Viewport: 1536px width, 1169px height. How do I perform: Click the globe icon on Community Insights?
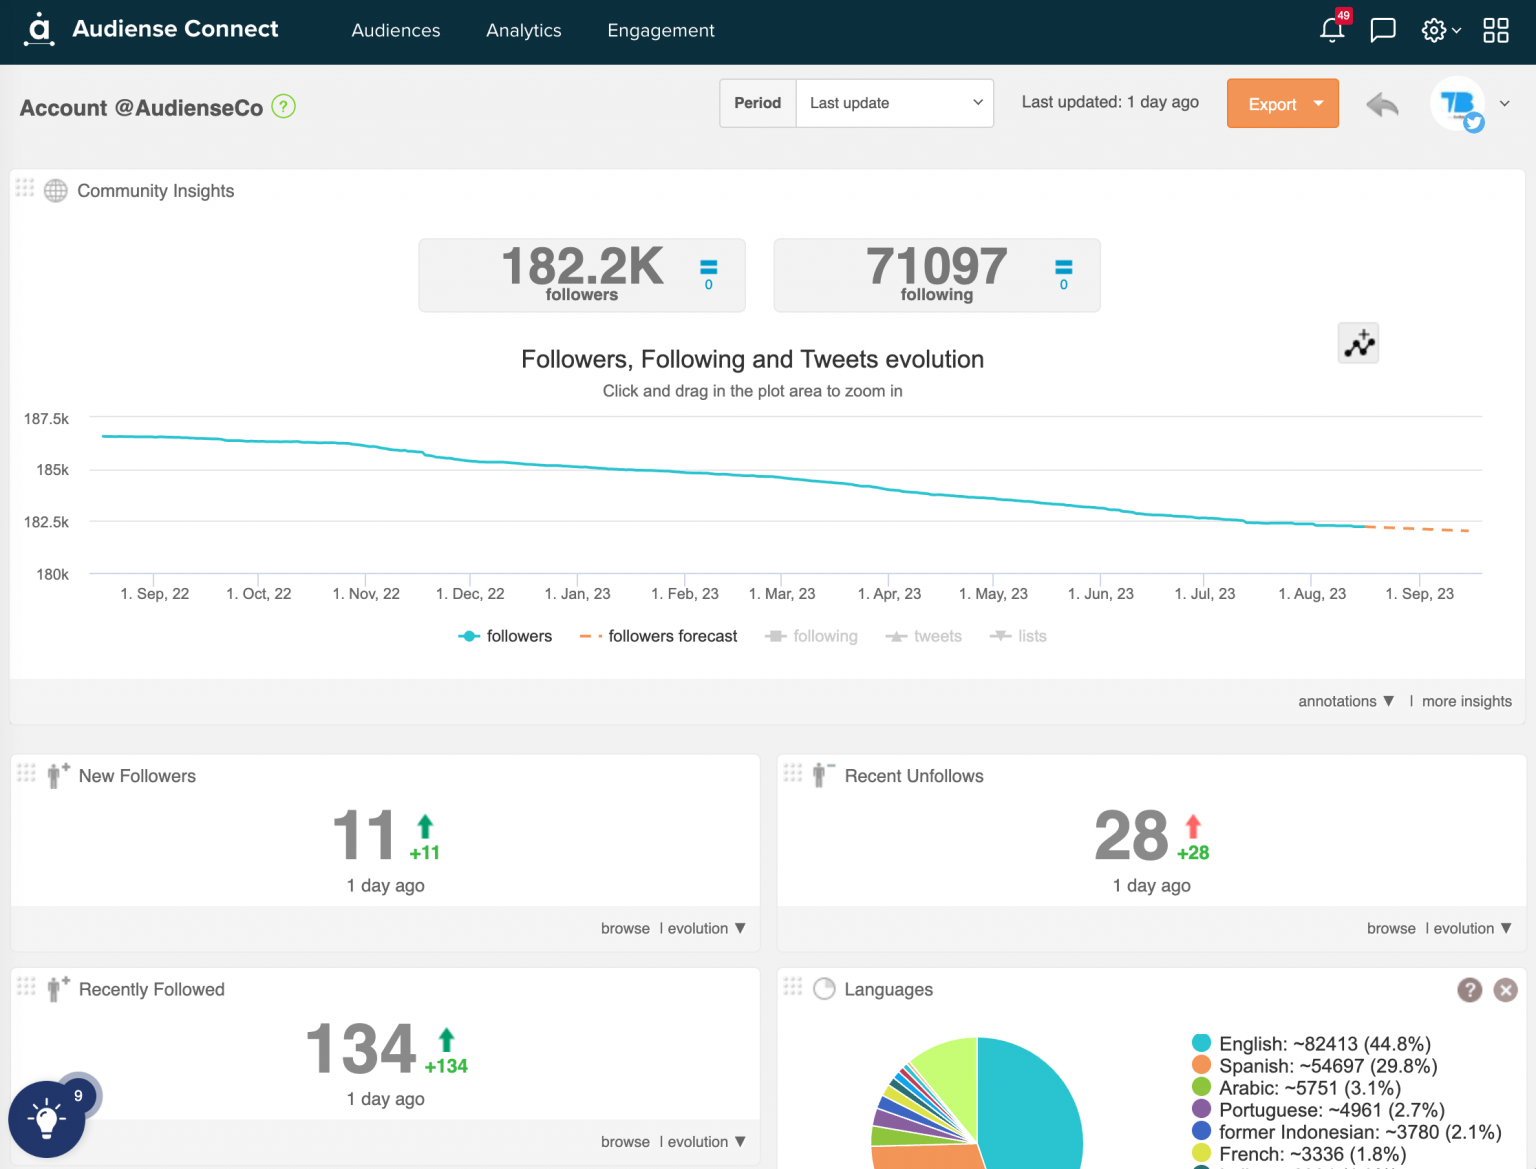[56, 190]
